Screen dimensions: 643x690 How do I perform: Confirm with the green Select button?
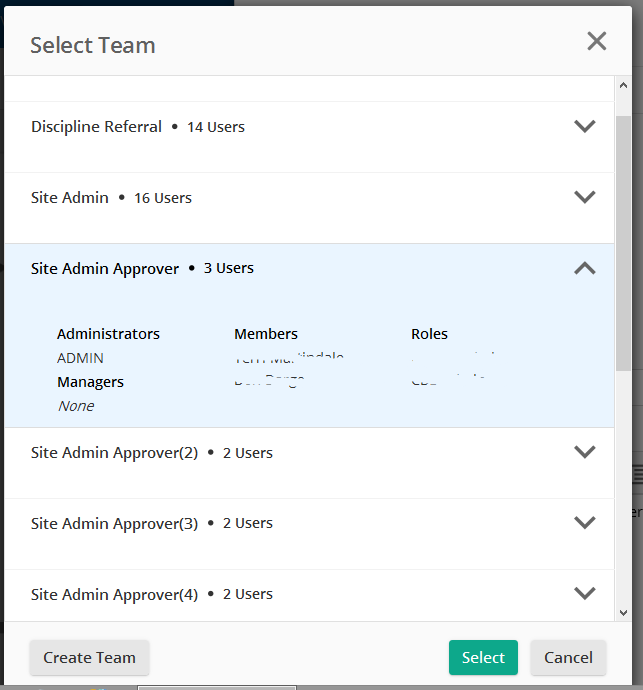click(483, 657)
